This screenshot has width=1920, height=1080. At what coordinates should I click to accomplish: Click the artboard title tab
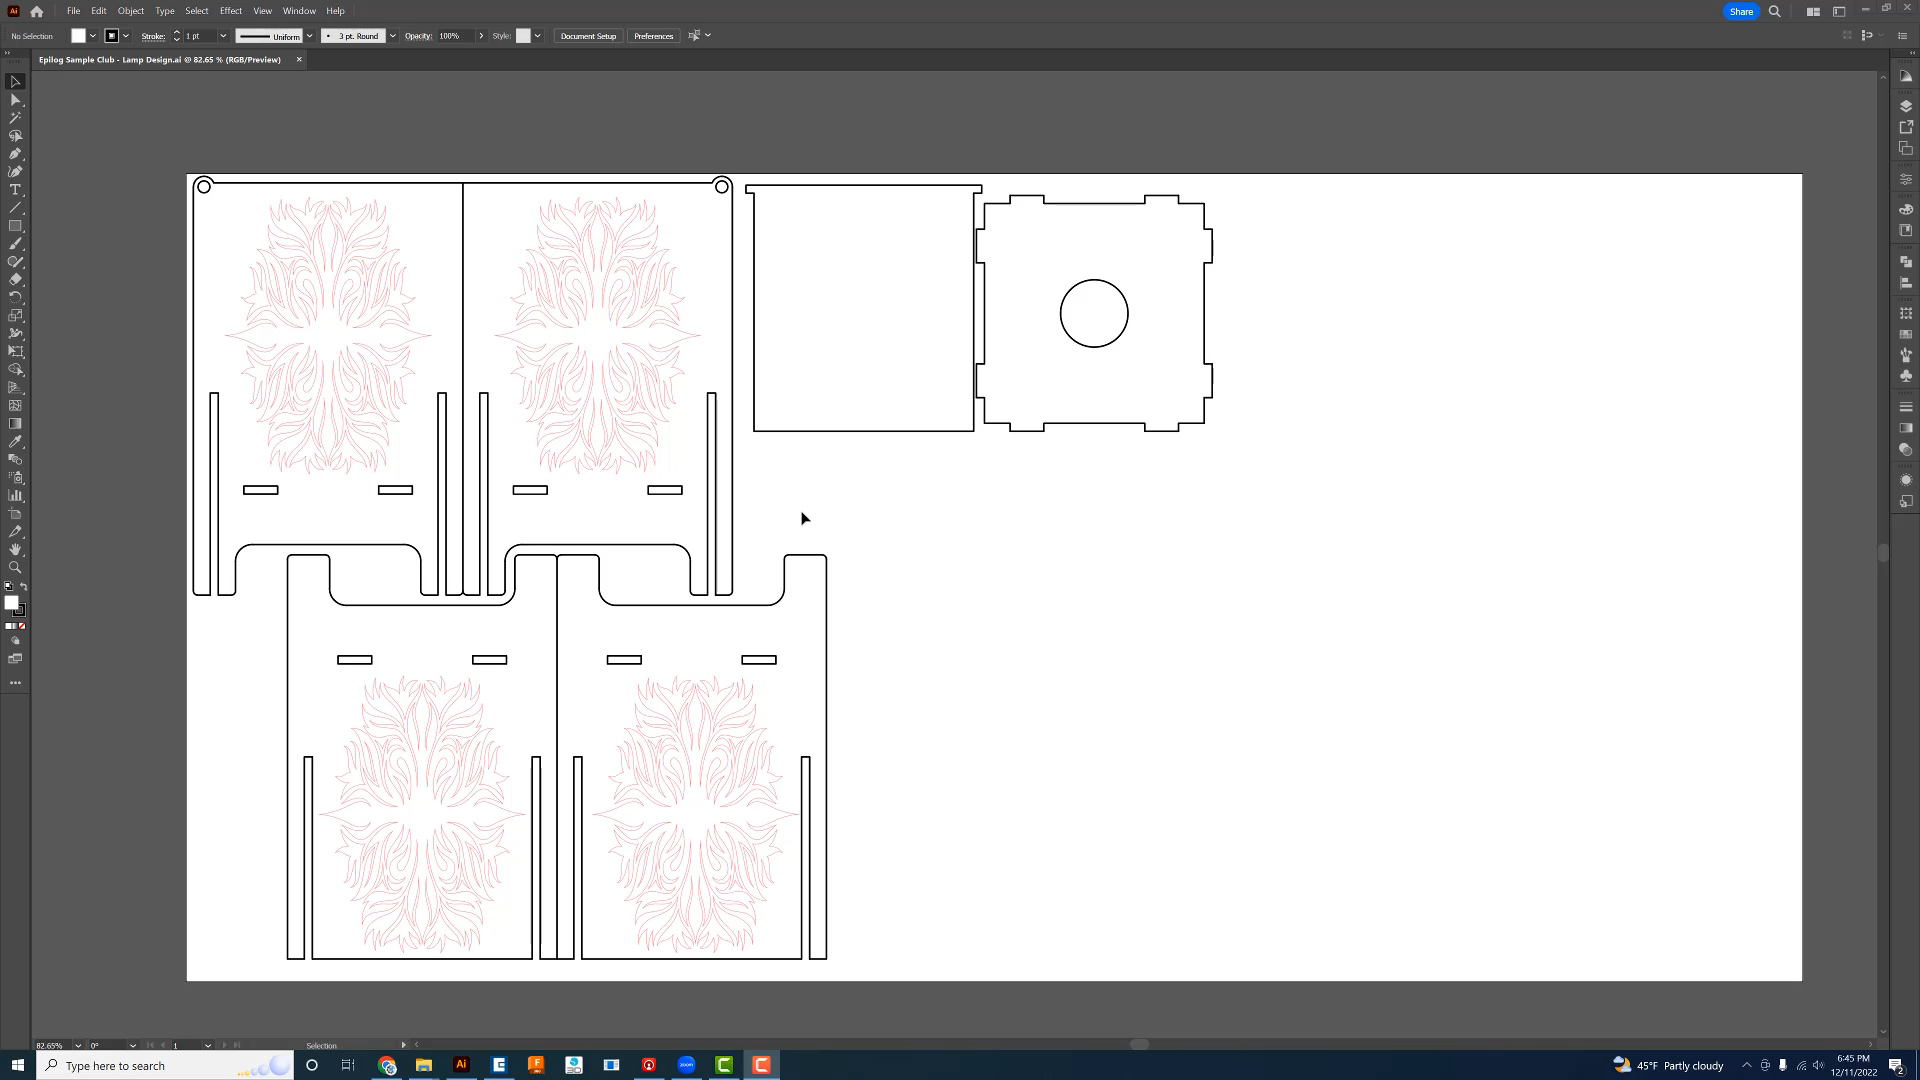coord(160,59)
